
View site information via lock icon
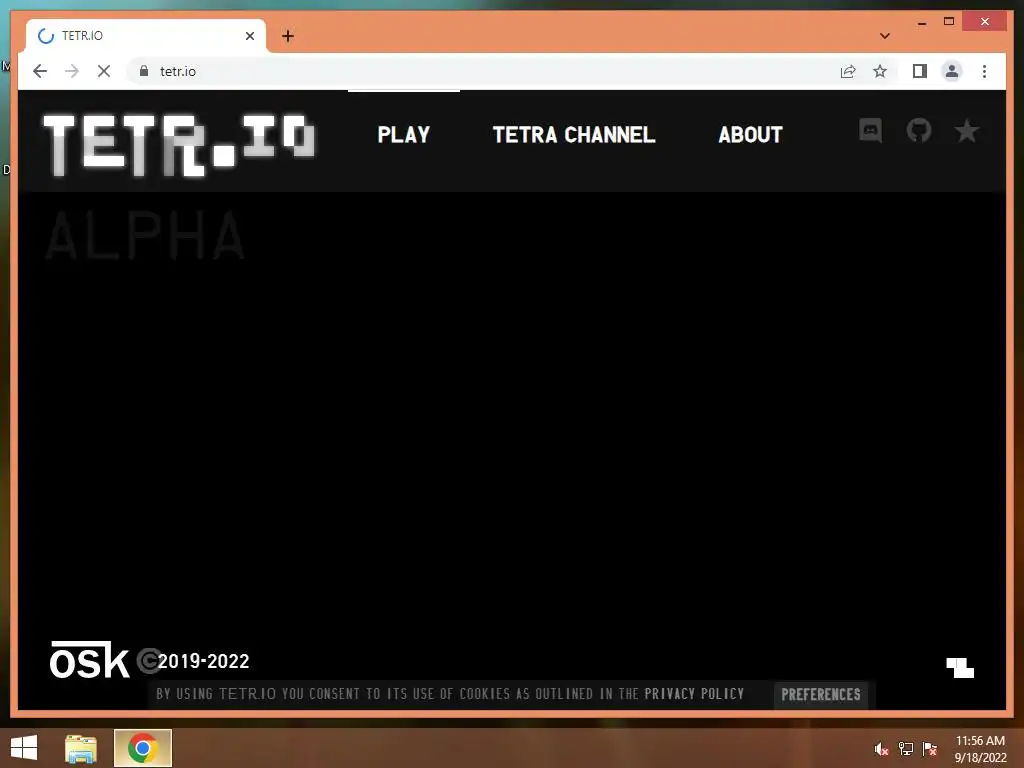coord(144,71)
